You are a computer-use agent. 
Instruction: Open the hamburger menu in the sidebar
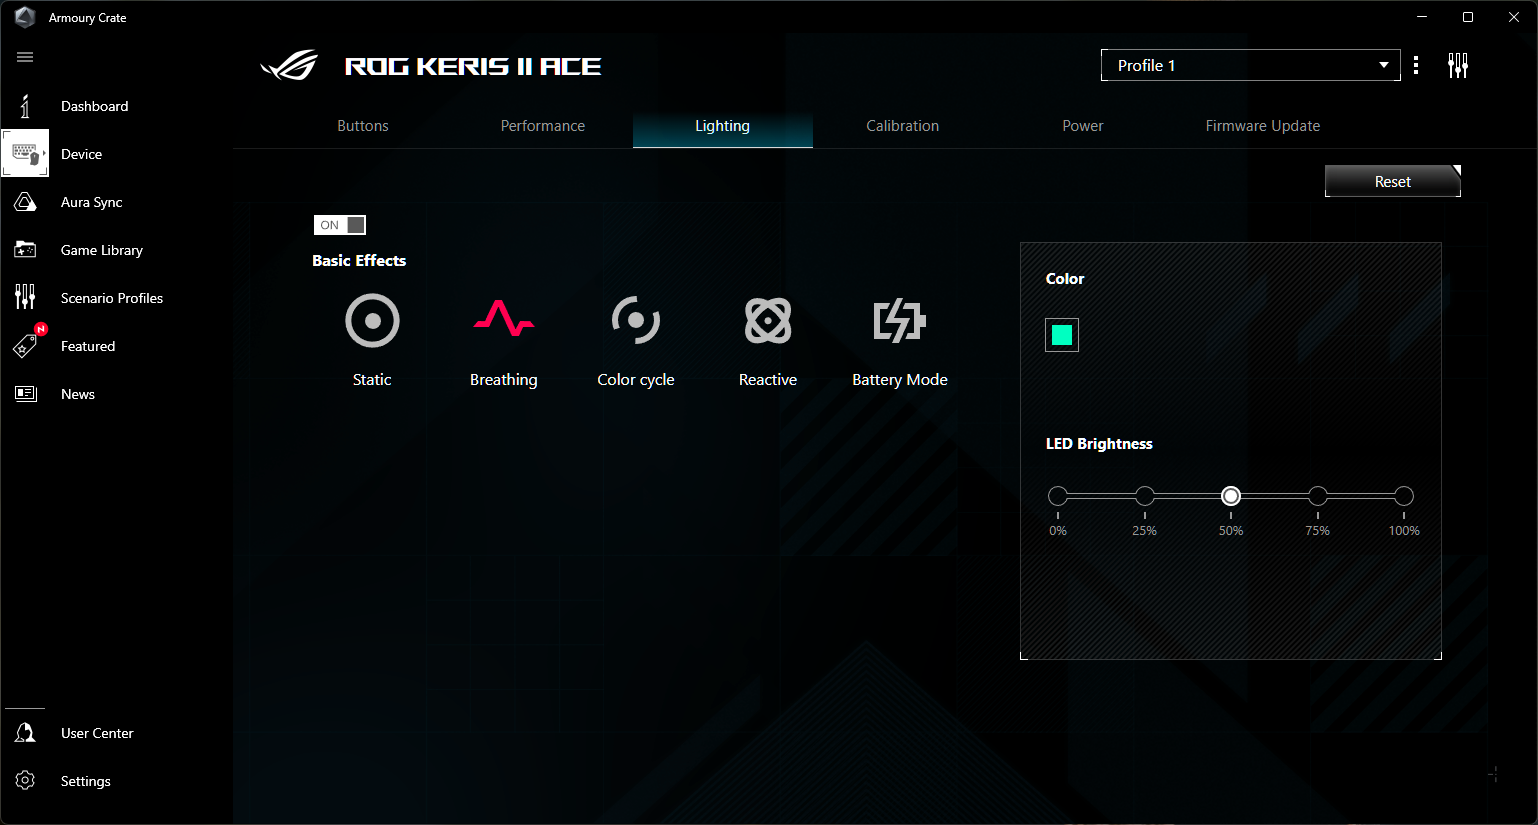tap(25, 57)
